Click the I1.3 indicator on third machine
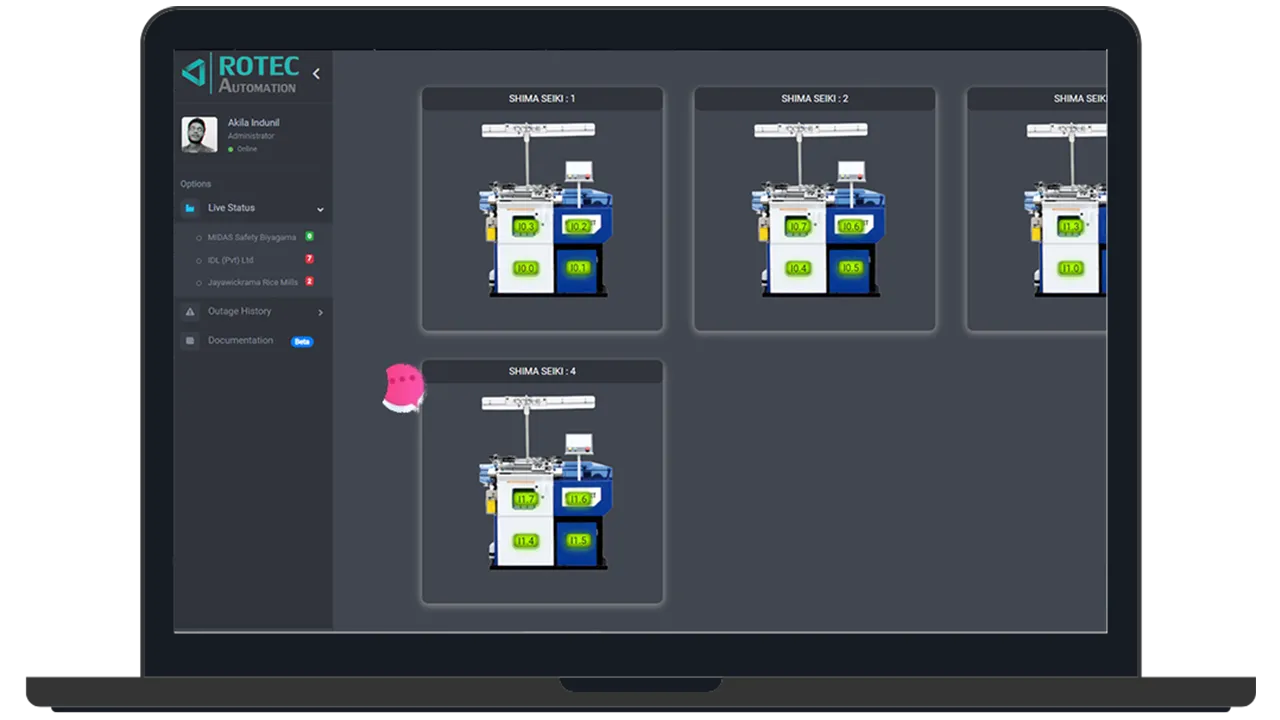The height and width of the screenshot is (720, 1280). [x=1070, y=227]
